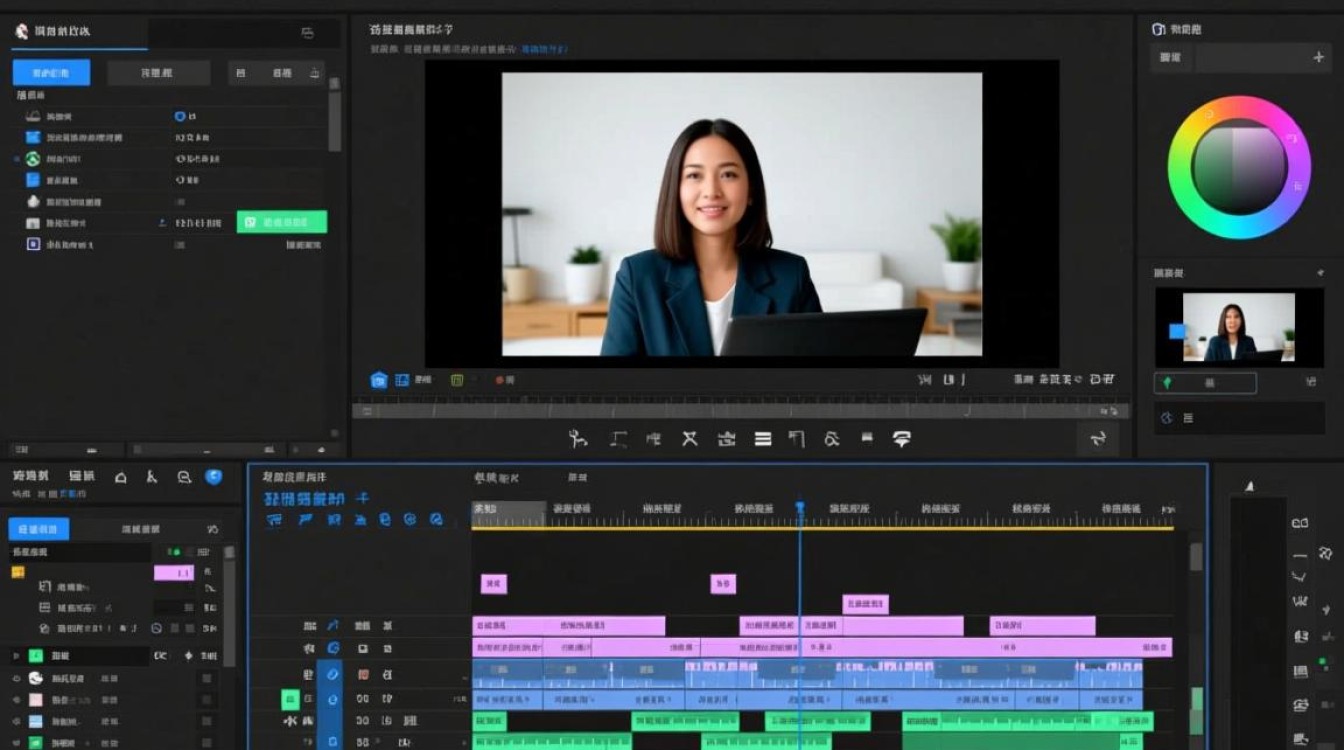Tick the checkbox on the pink-swatch layer row

(x=207, y=700)
